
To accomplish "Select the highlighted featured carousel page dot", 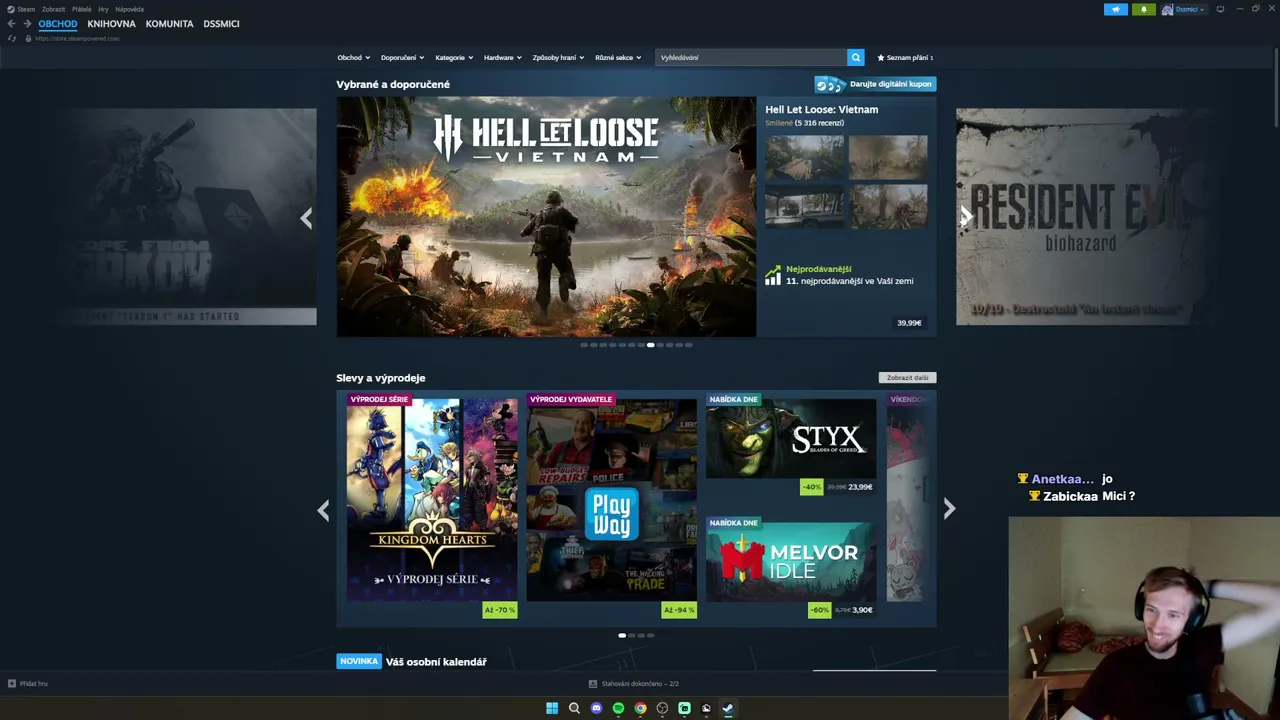I will click(x=650, y=345).
